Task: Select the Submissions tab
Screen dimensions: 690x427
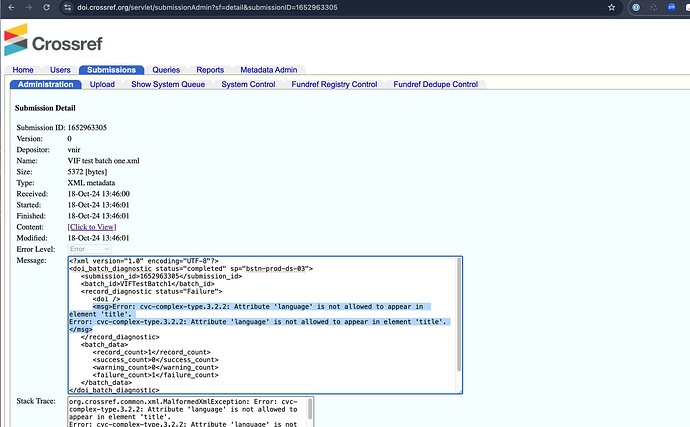Action: 111,70
